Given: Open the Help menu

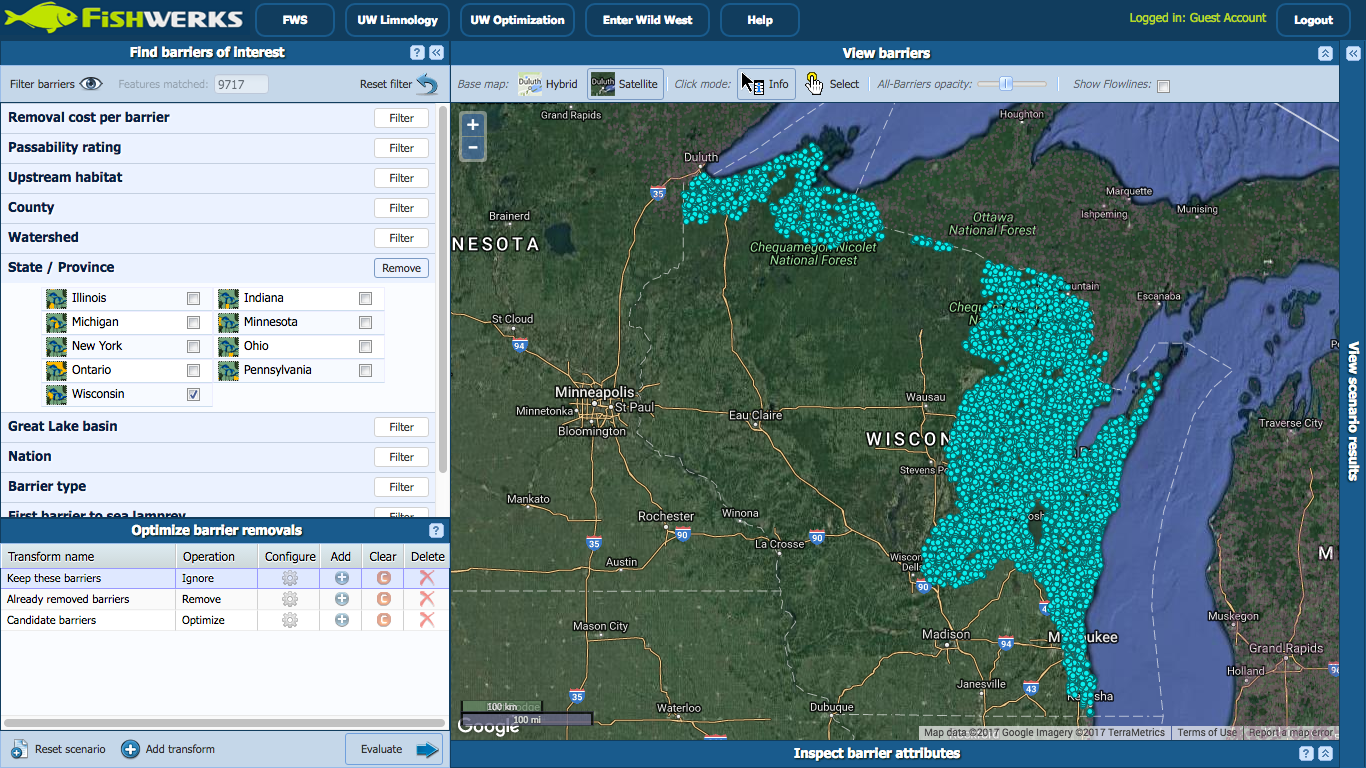Looking at the screenshot, I should pos(760,20).
